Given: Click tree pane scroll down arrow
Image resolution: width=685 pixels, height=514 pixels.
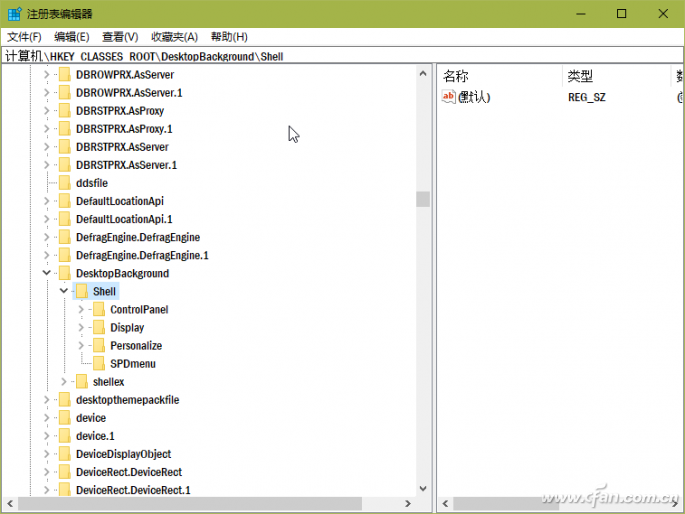Looking at the screenshot, I should 422,489.
